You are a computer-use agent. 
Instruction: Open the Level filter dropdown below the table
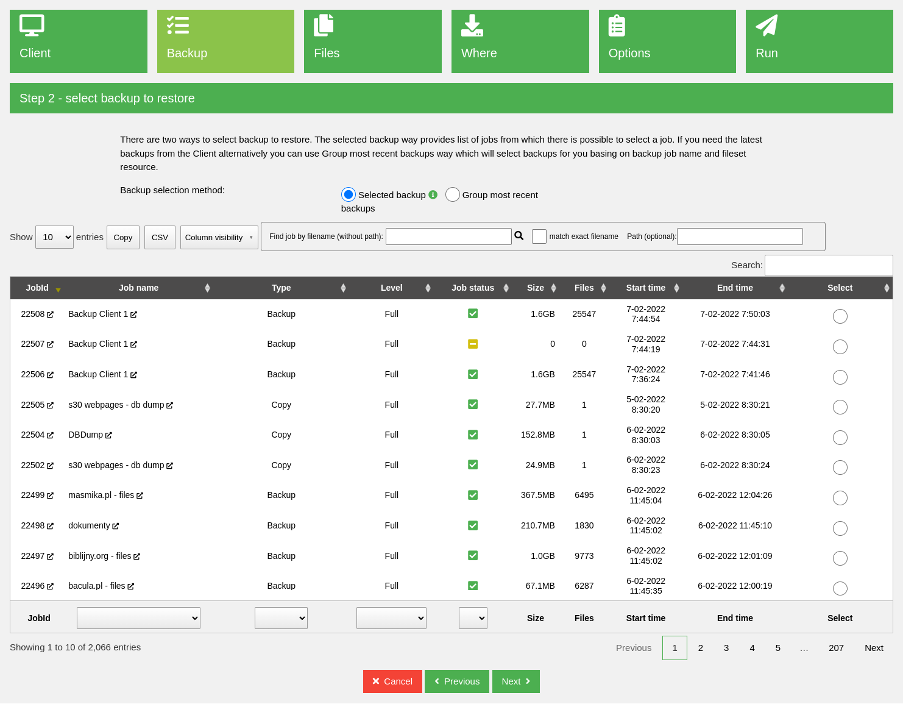[x=391, y=617]
